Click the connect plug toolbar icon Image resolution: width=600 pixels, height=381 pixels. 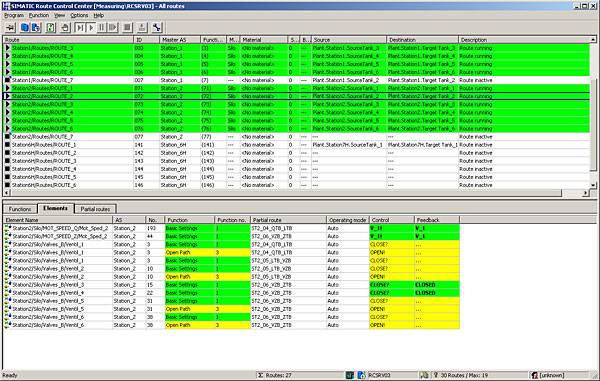(10, 28)
